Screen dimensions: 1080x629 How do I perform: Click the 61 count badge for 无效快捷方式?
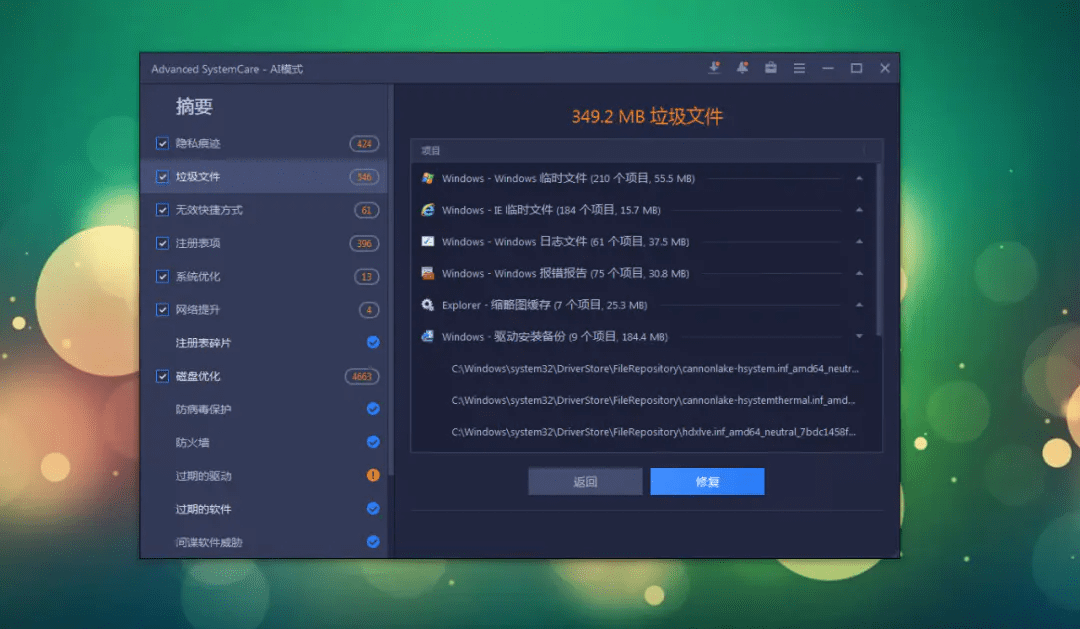click(366, 210)
